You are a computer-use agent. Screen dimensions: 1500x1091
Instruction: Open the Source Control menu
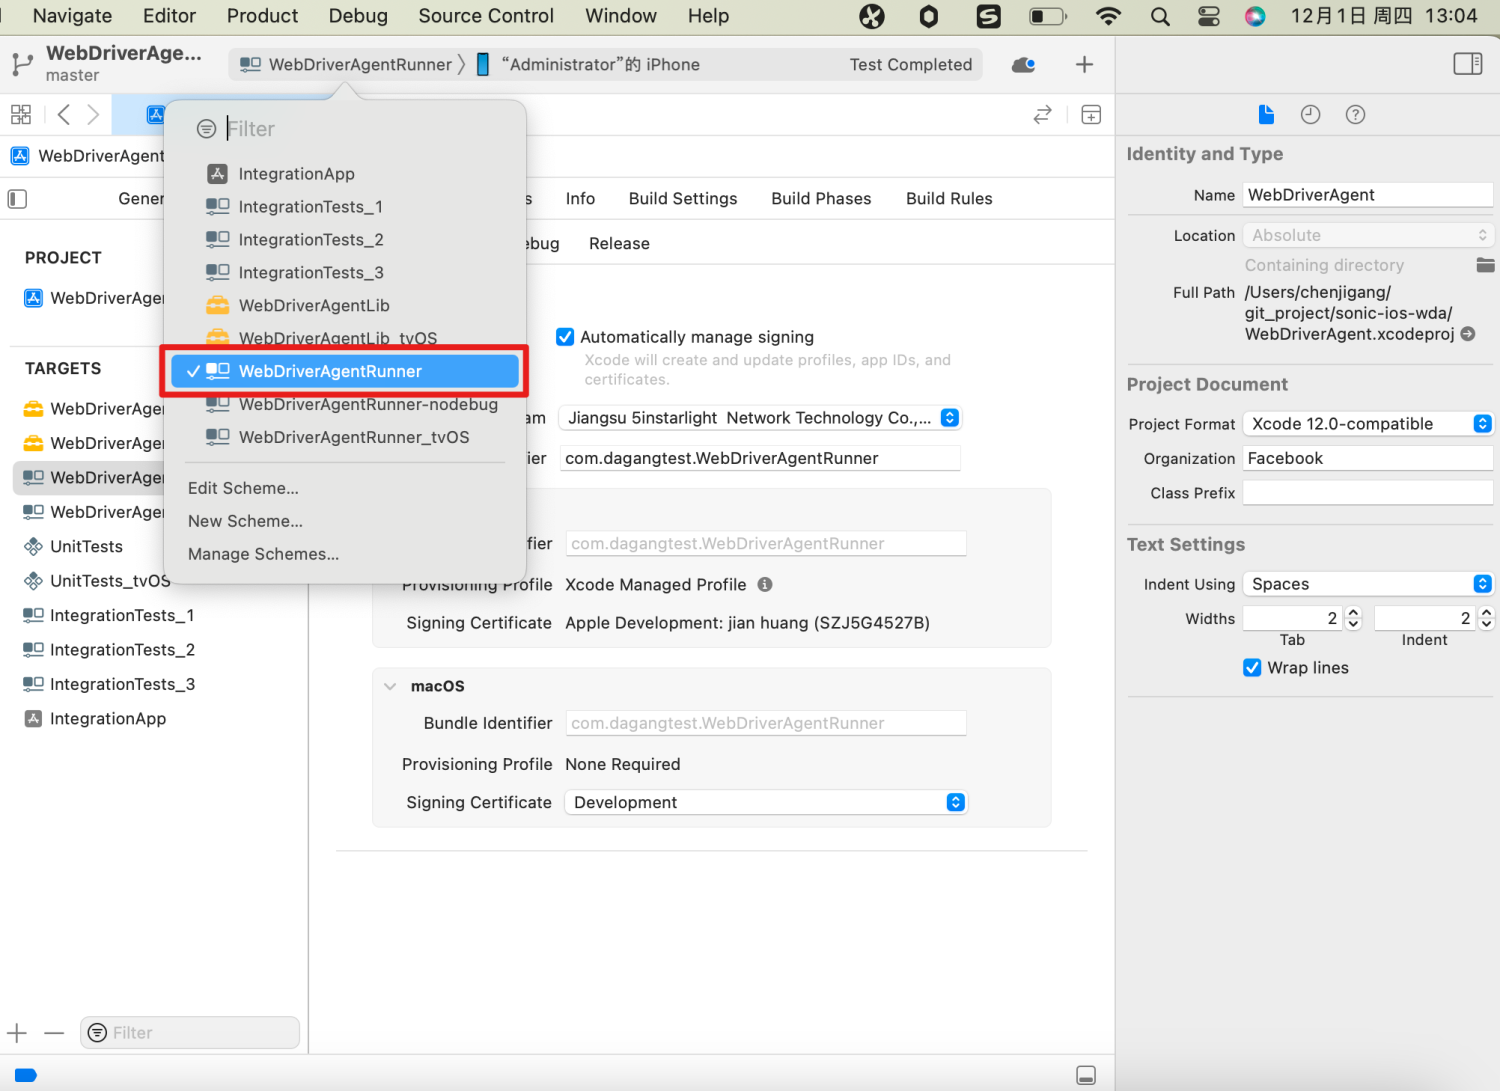pyautogui.click(x=486, y=16)
